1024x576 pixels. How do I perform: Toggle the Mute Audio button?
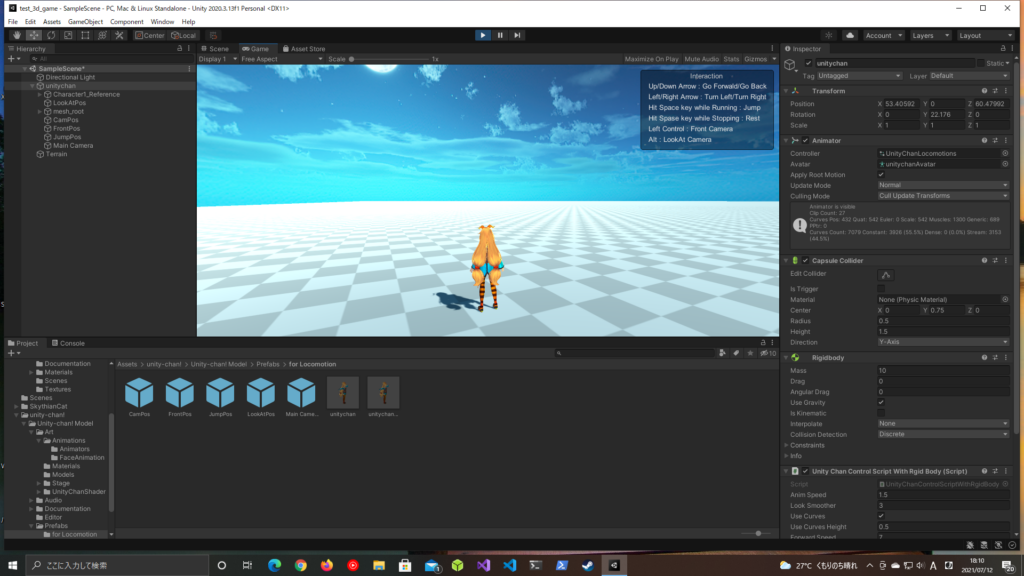pos(701,59)
